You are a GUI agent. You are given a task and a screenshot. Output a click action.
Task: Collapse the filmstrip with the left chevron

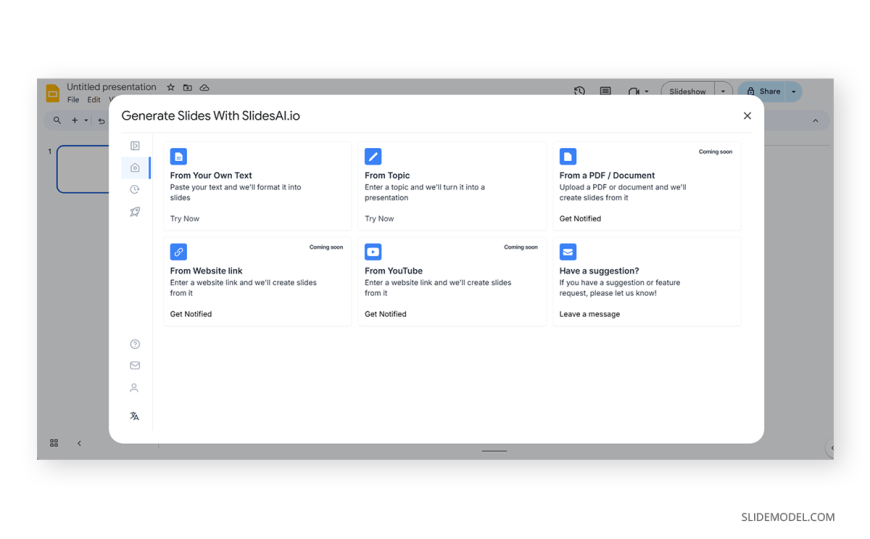[x=79, y=443]
